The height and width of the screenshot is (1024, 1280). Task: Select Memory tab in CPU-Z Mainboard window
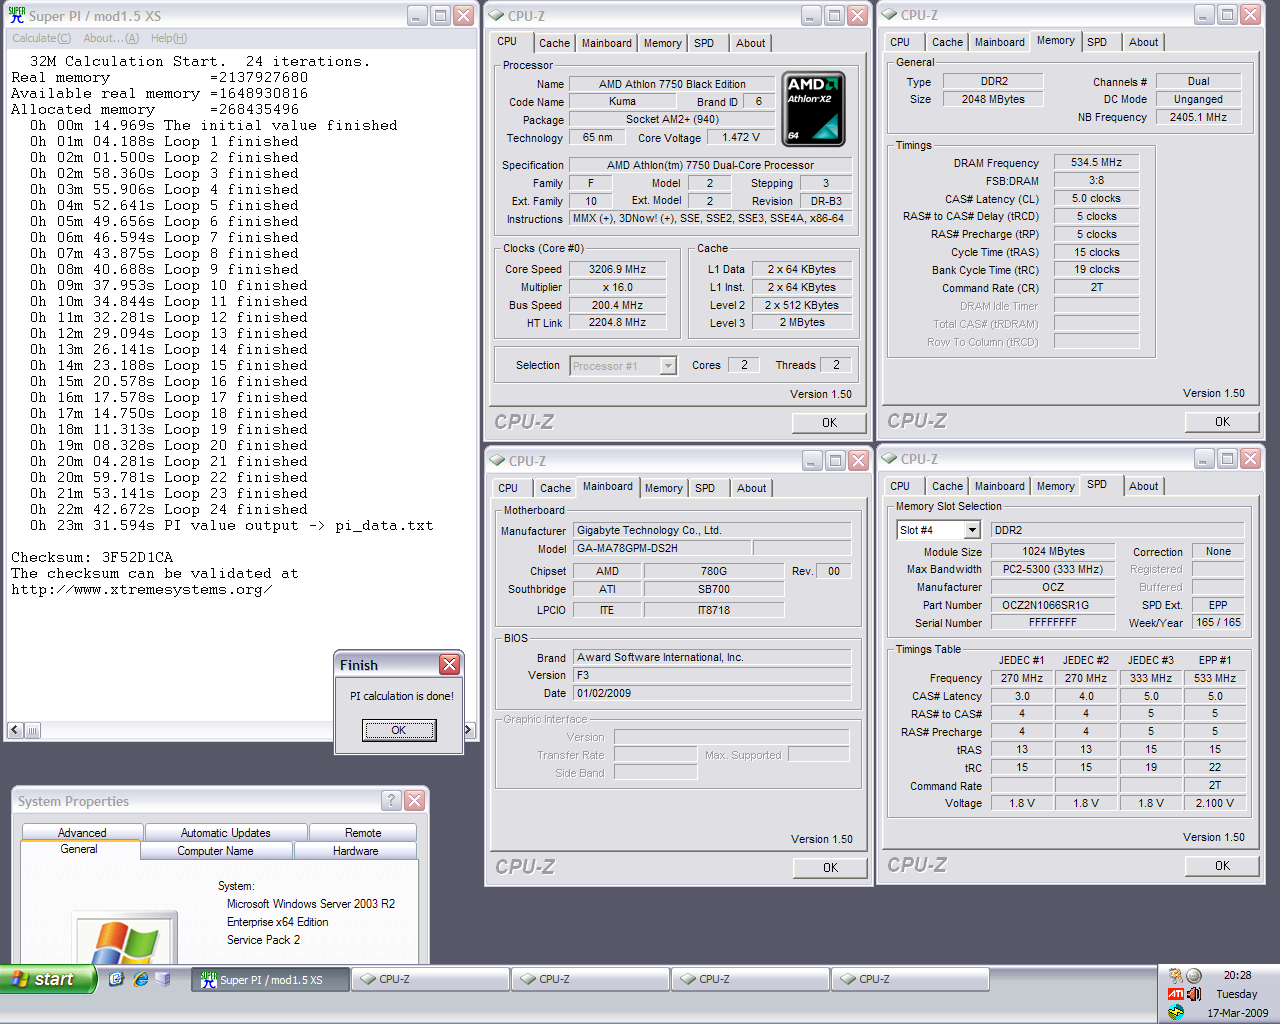tap(663, 488)
